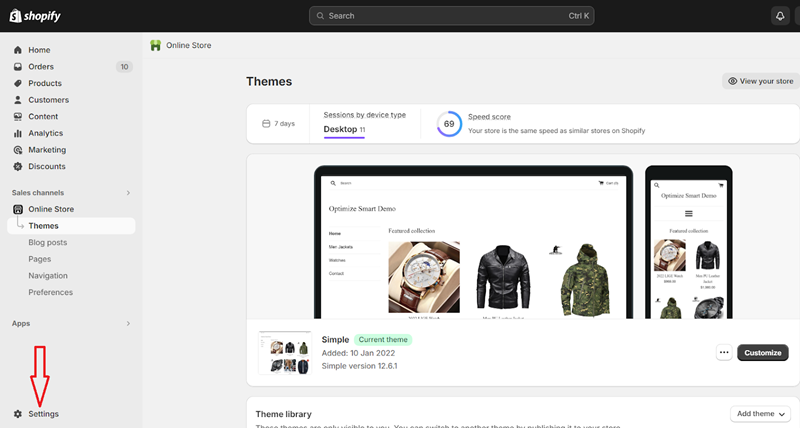Click the calendar icon beside 7 days
Image resolution: width=800 pixels, height=428 pixels.
click(266, 123)
